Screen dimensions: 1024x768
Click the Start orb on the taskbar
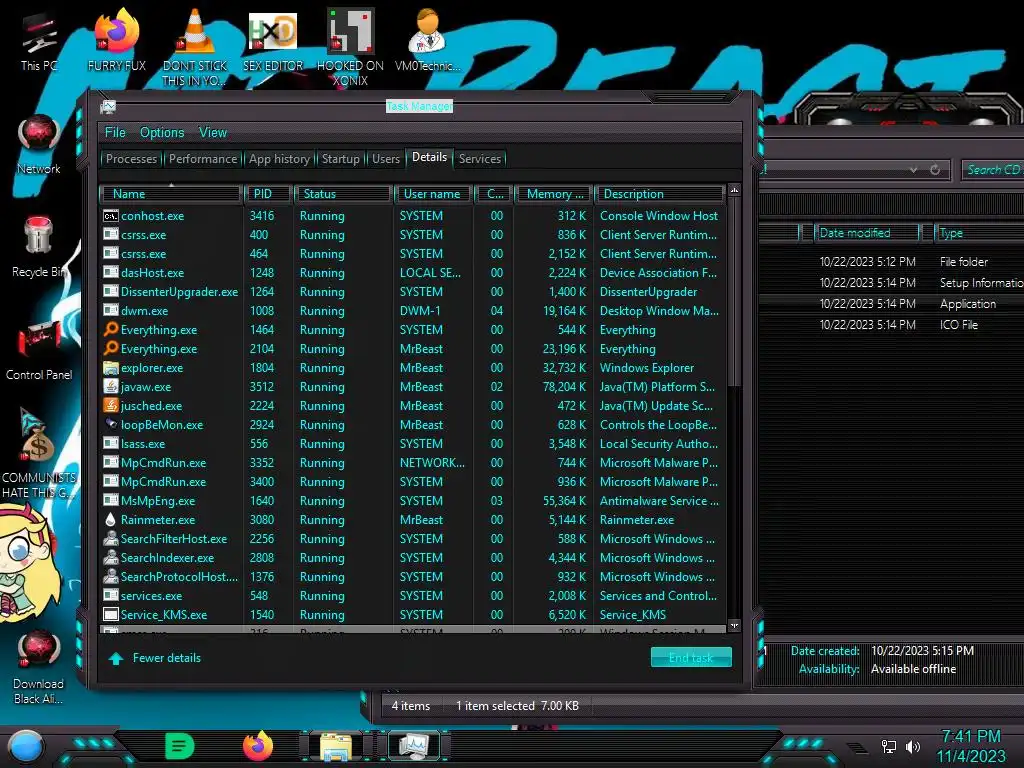25,748
